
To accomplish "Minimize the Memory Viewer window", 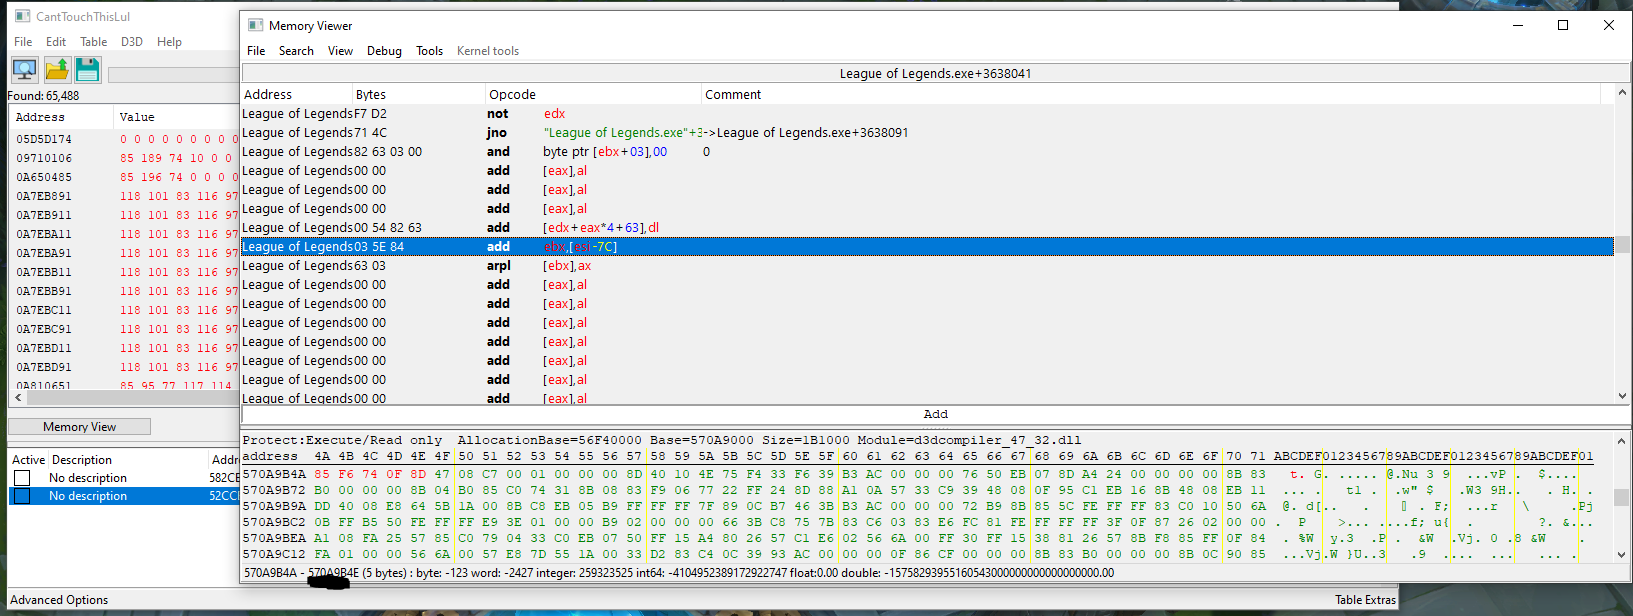I will pos(1517,25).
